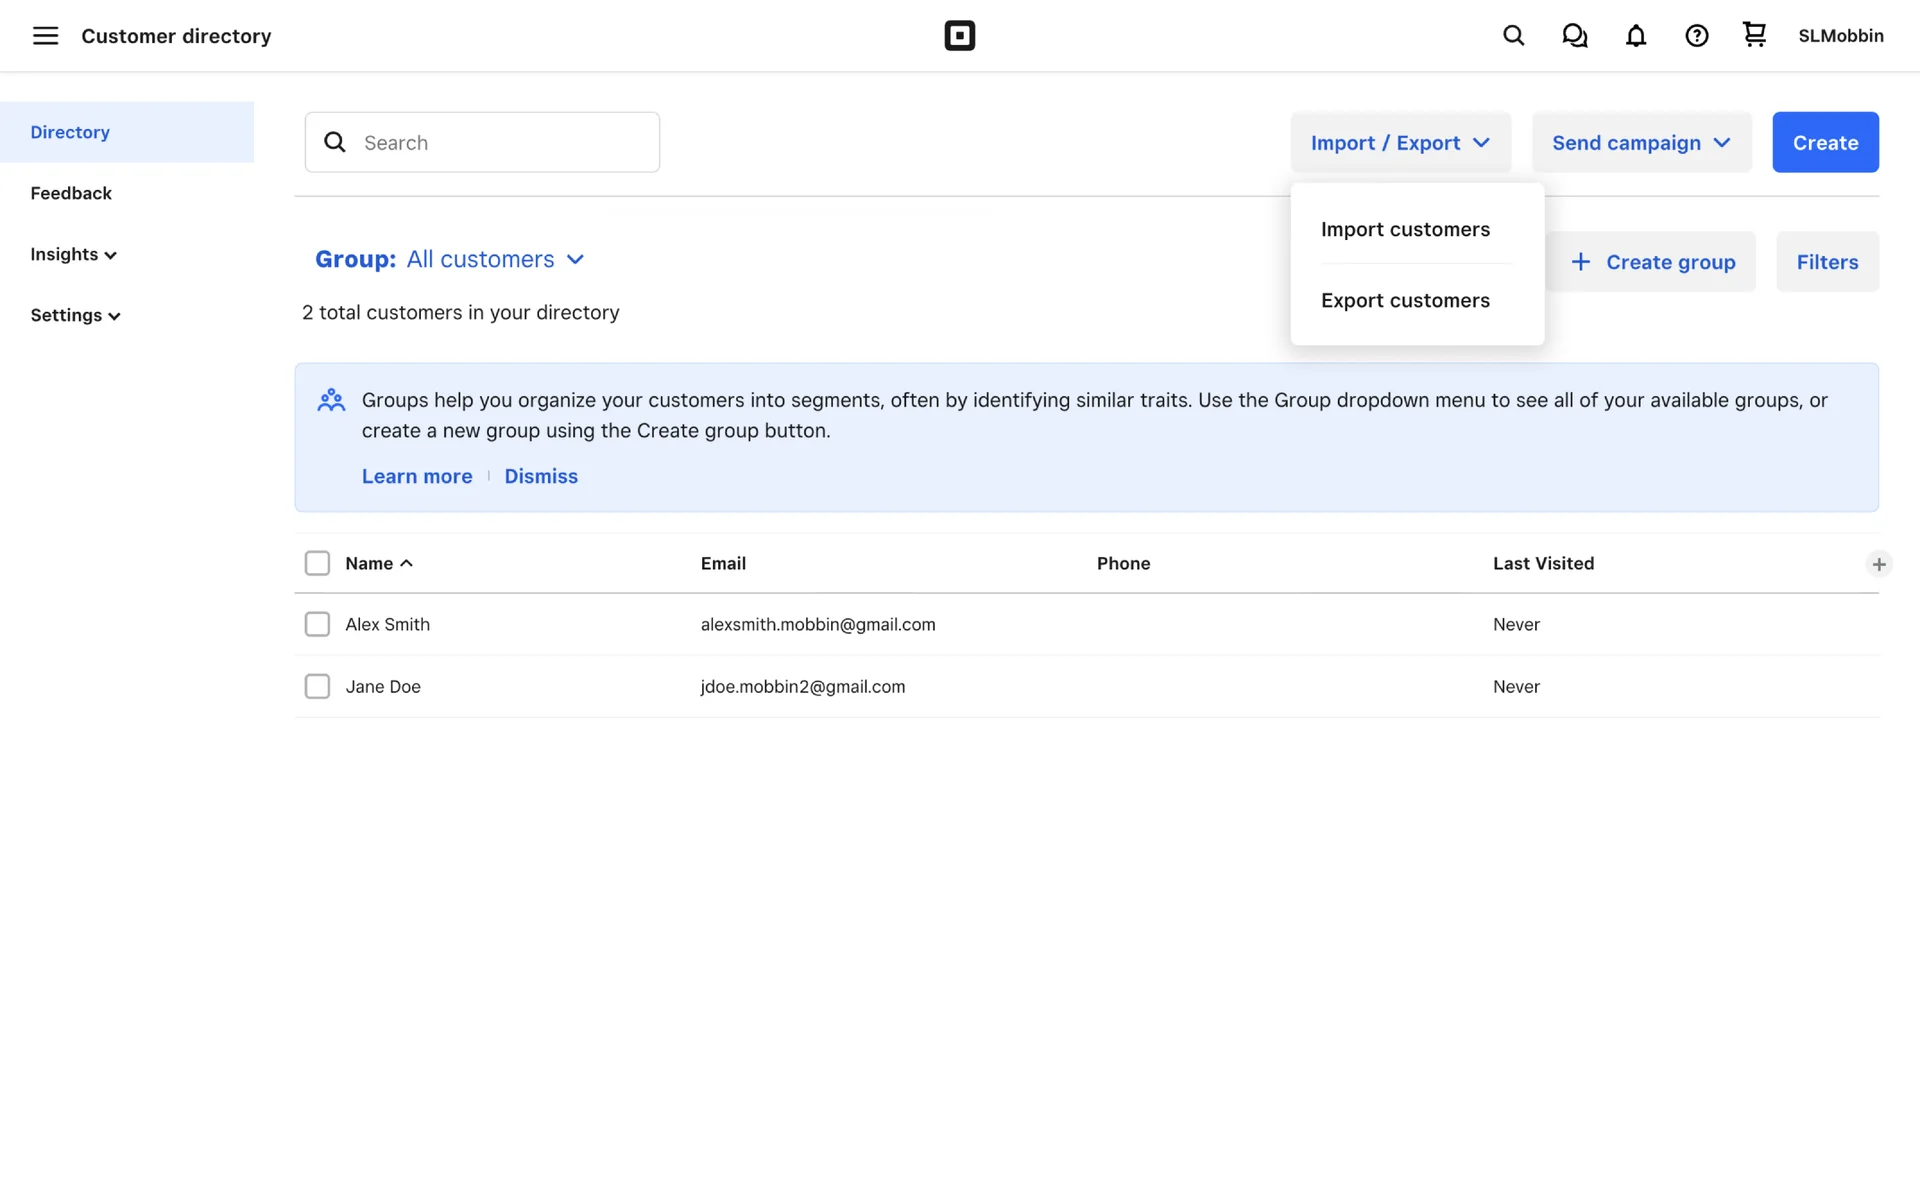Open the help question mark icon
This screenshot has width=1920, height=1200.
[x=1696, y=36]
